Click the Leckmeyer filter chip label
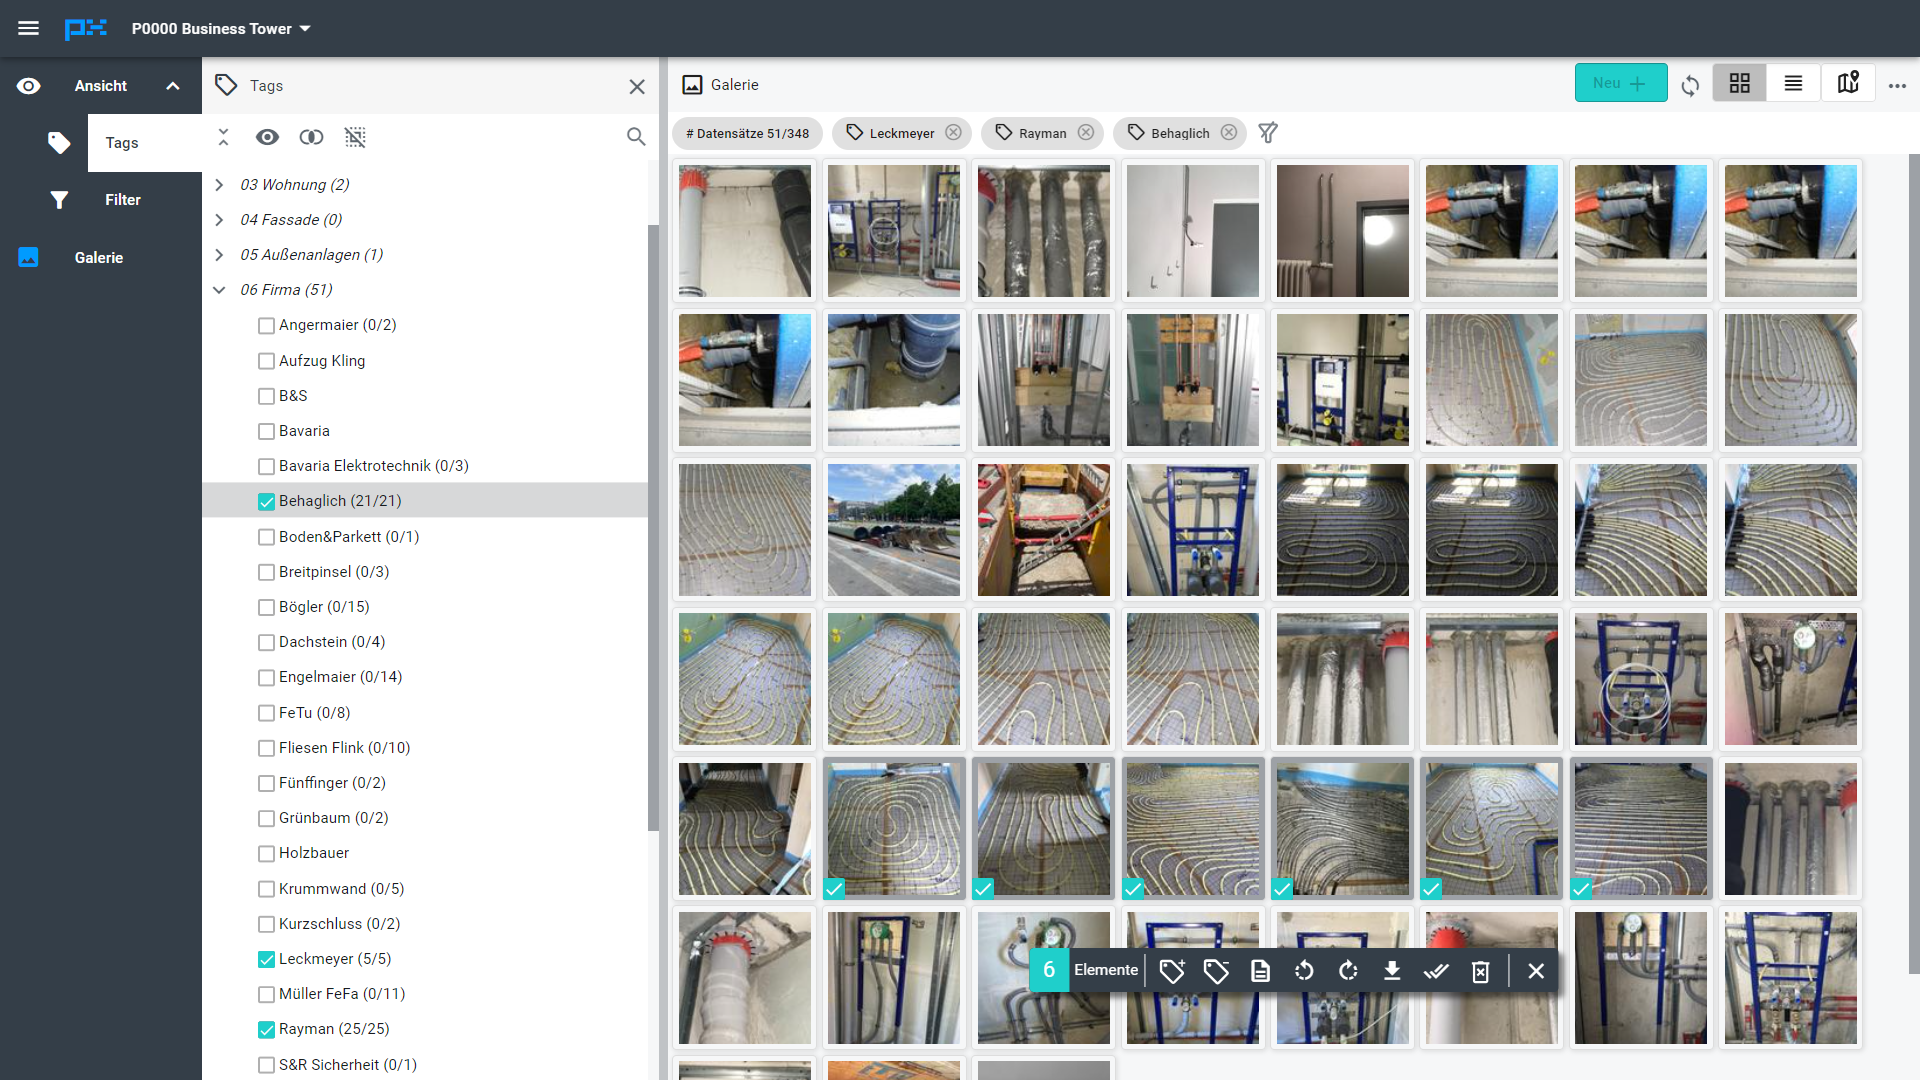Viewport: 1920px width, 1080px height. (x=902, y=133)
